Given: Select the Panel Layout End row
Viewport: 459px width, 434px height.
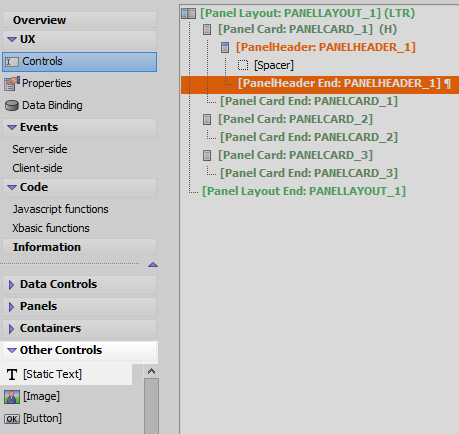Looking at the screenshot, I should 304,191.
